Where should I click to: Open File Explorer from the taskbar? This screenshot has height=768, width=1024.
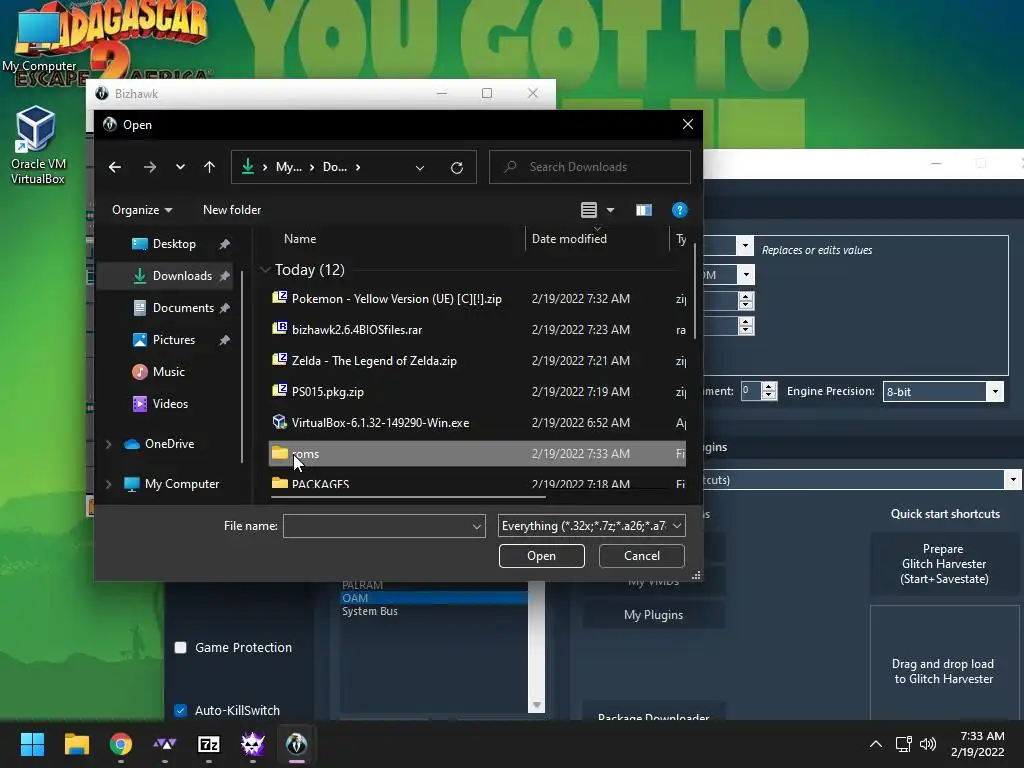76,744
